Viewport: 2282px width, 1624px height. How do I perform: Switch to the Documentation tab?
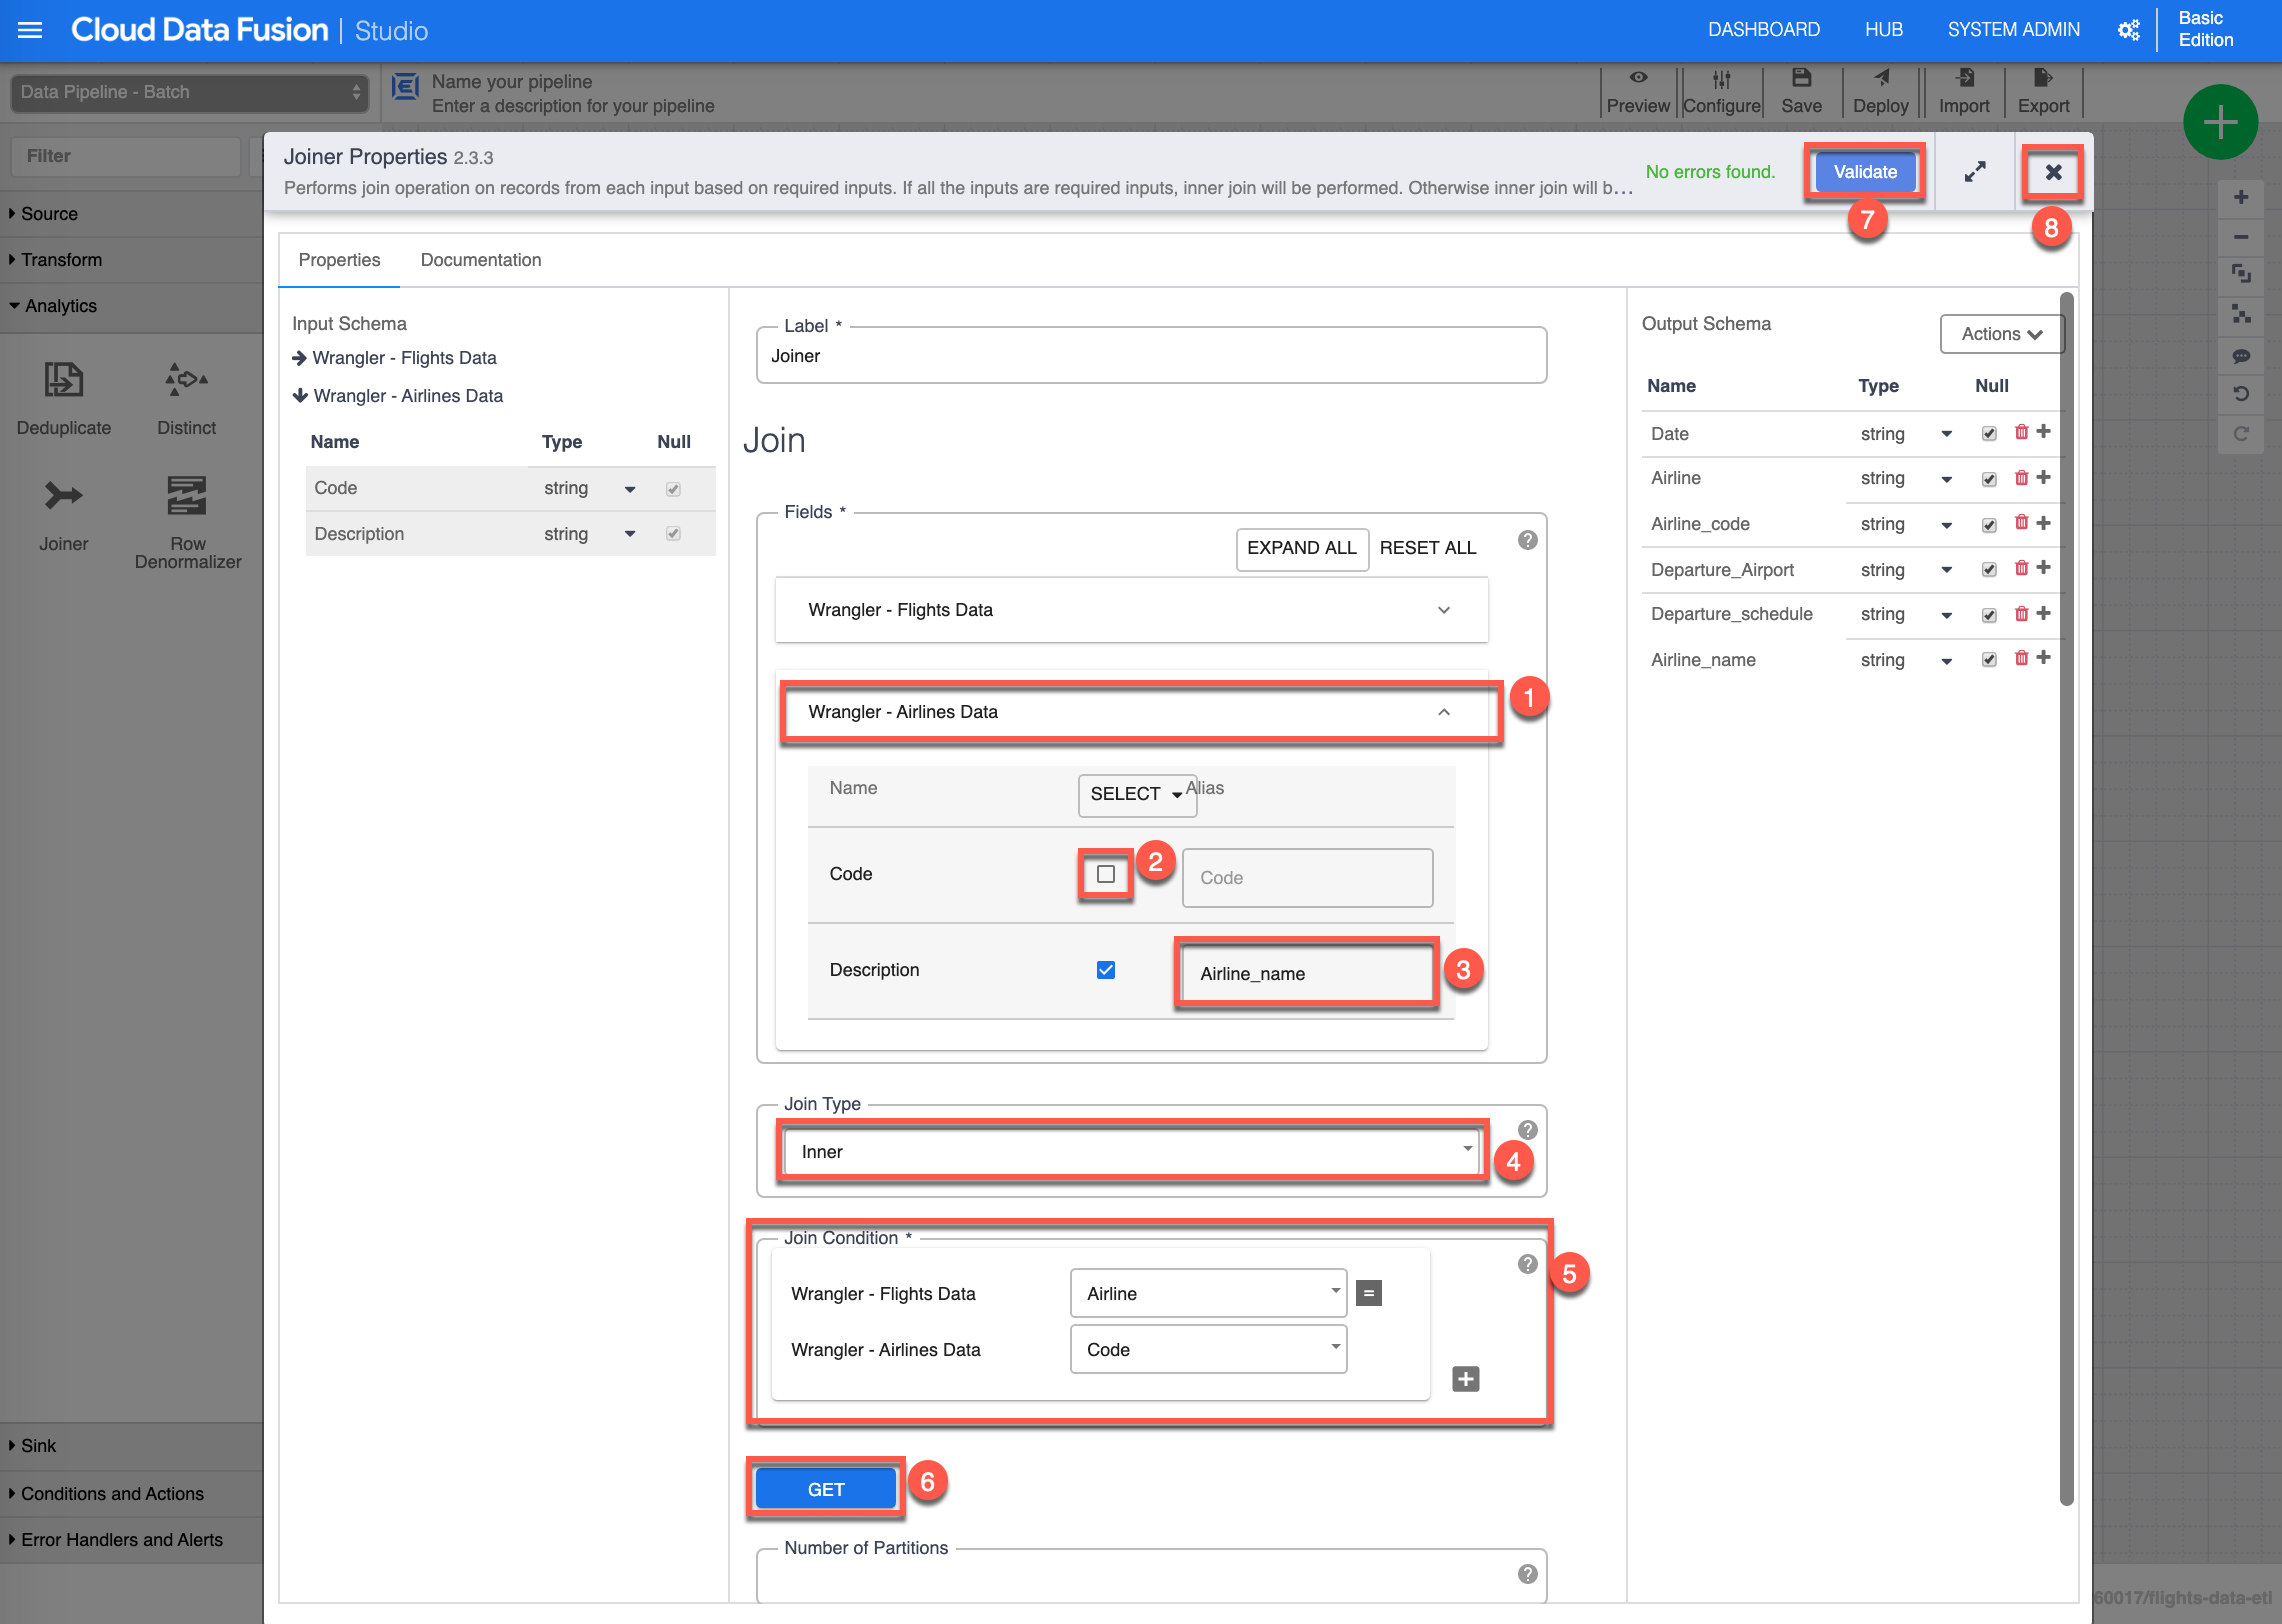(x=480, y=260)
